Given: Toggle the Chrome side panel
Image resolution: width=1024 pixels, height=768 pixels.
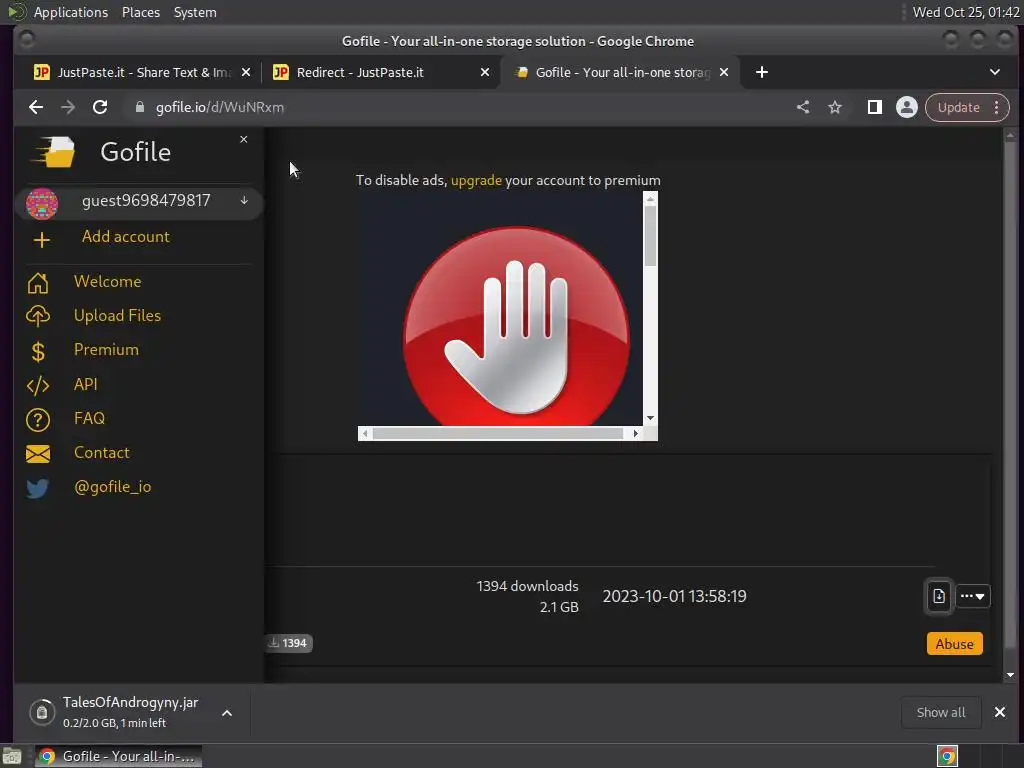Looking at the screenshot, I should click(x=874, y=107).
